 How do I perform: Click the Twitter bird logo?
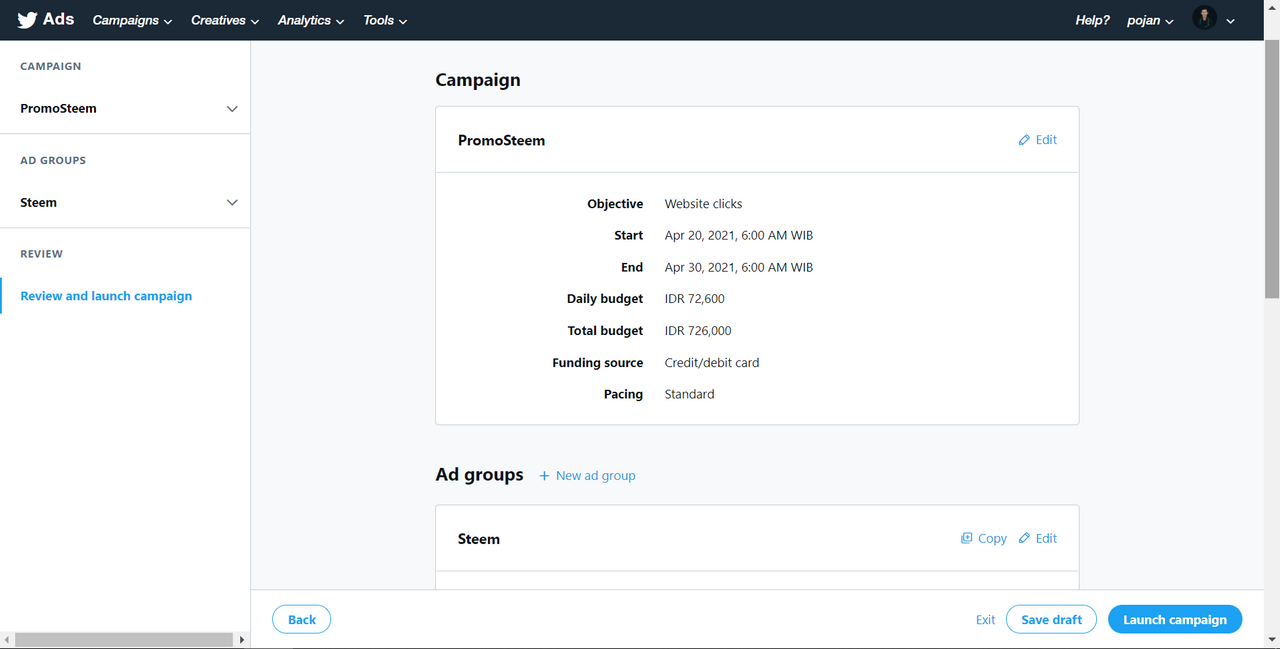tap(27, 20)
